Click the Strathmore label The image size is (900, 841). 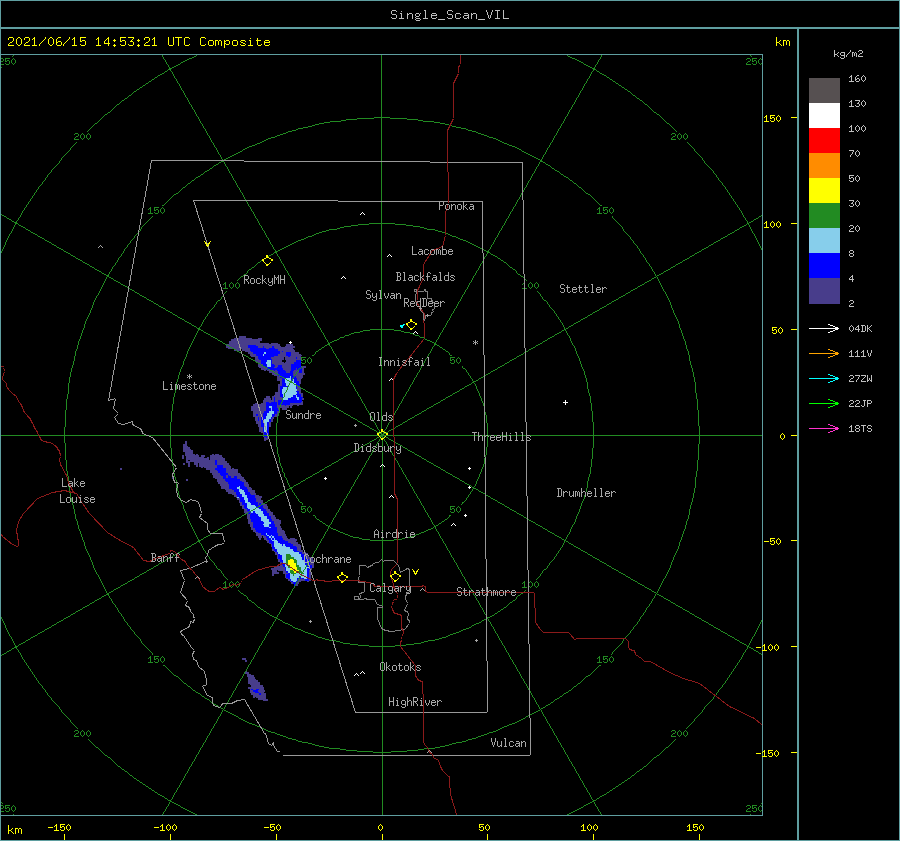(486, 592)
